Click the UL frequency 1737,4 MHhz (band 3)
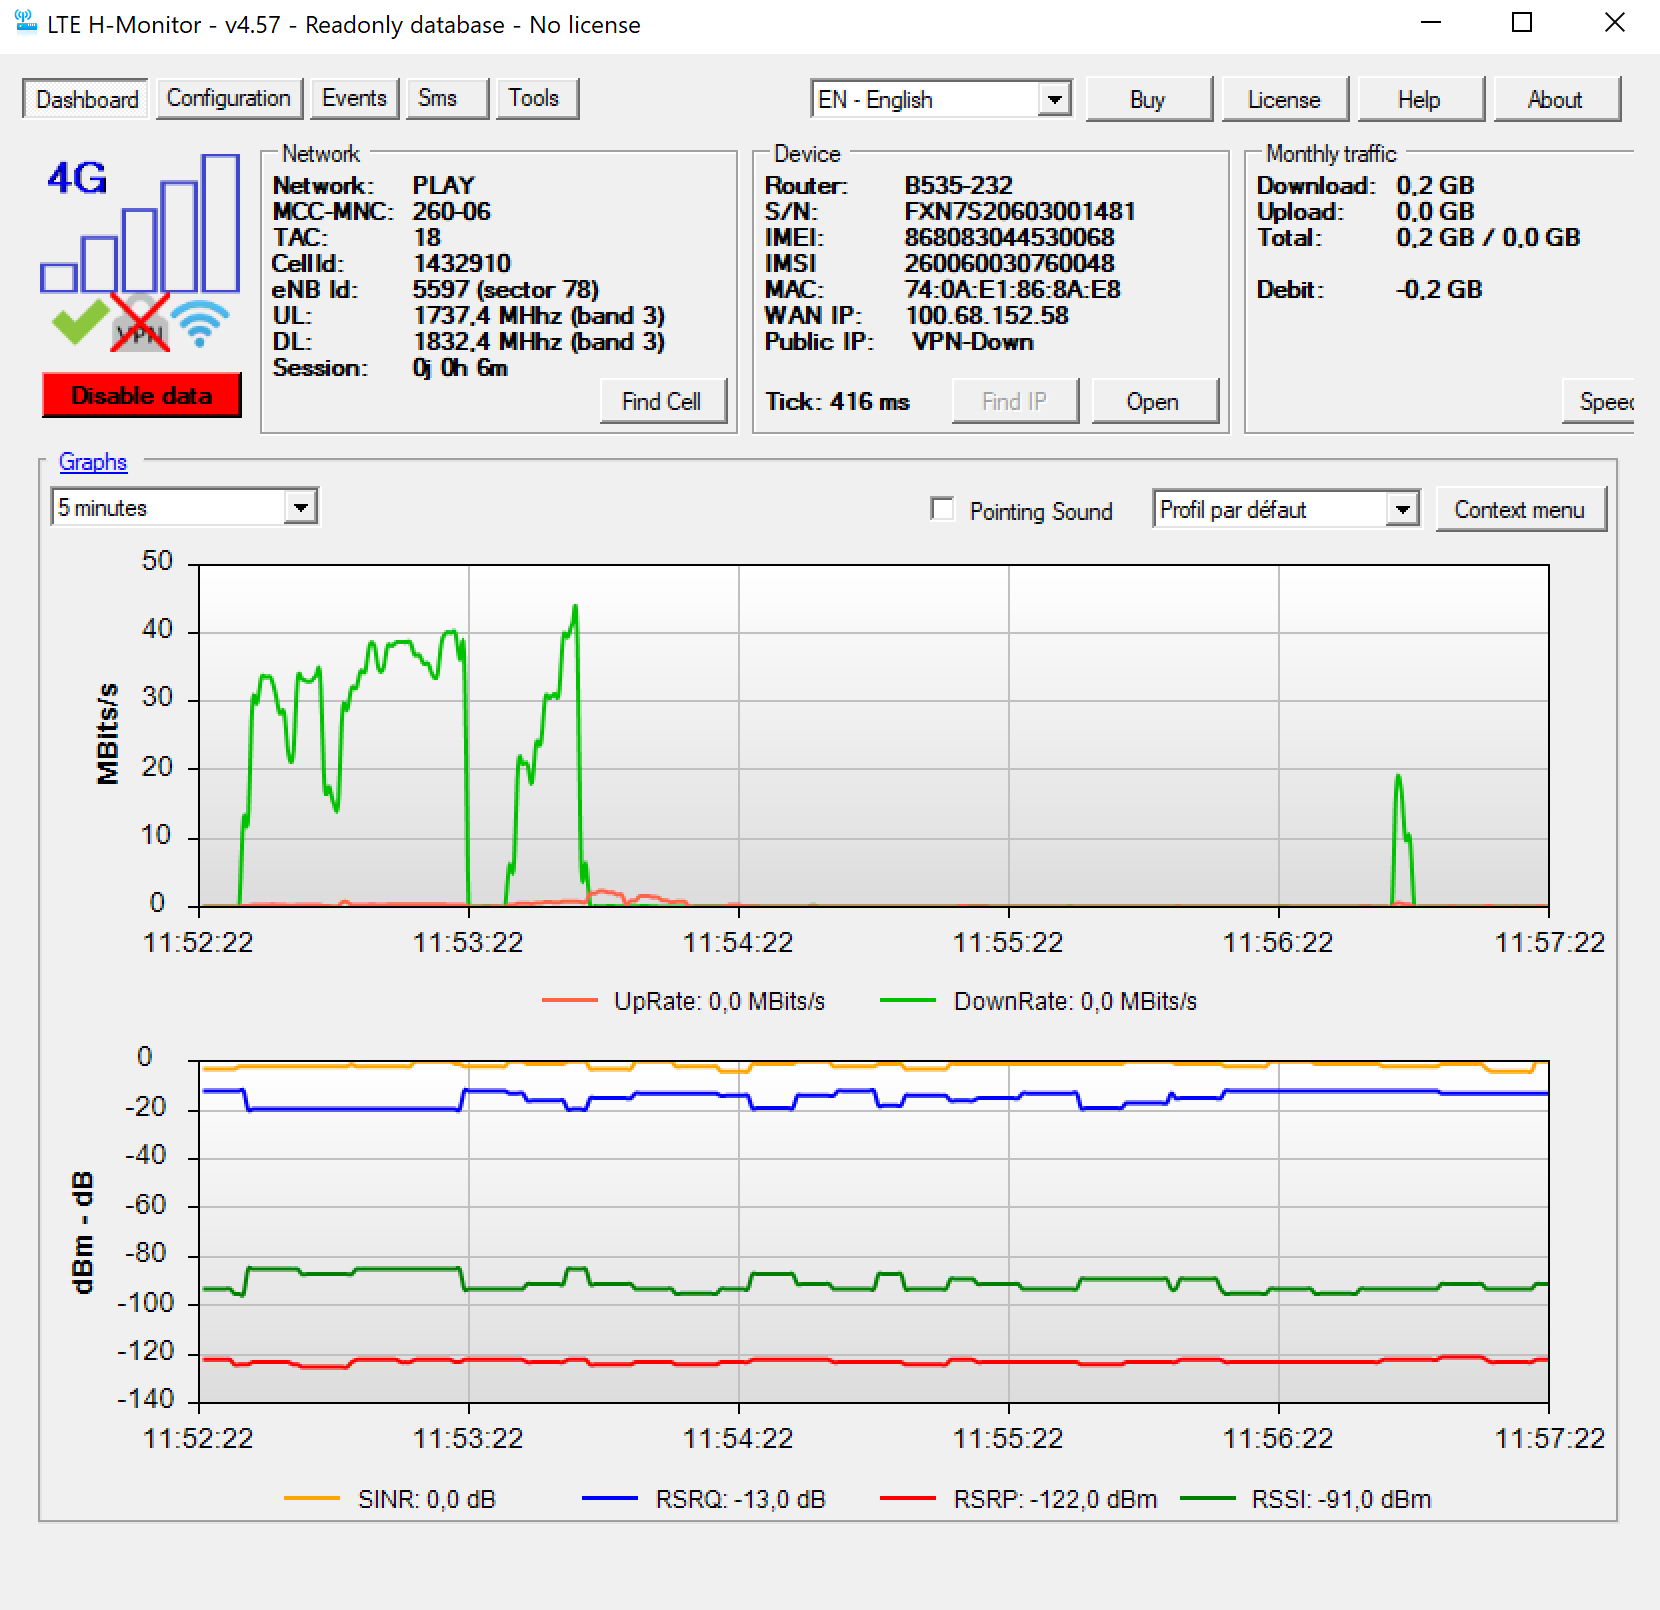 (539, 316)
